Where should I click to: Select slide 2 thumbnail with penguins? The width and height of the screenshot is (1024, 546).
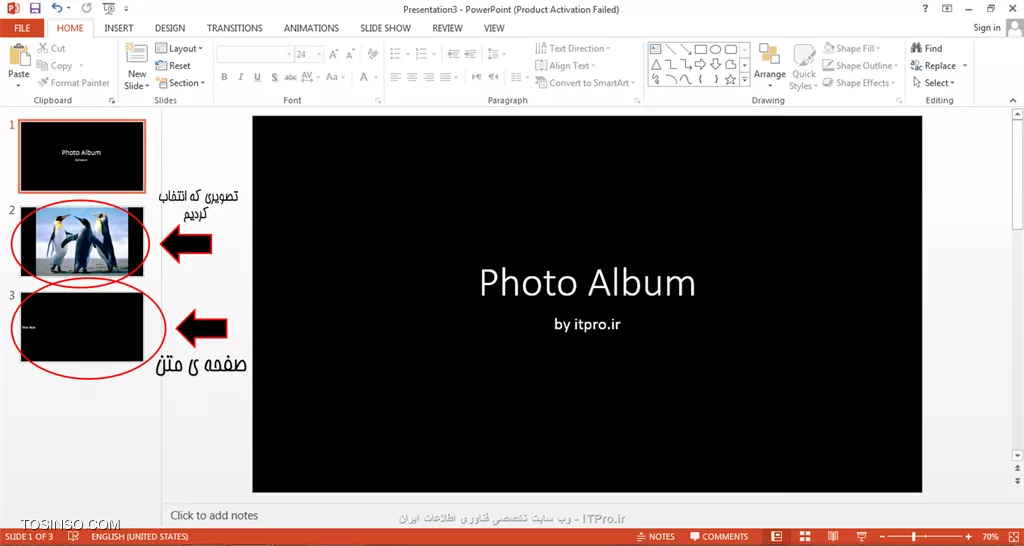[82, 241]
